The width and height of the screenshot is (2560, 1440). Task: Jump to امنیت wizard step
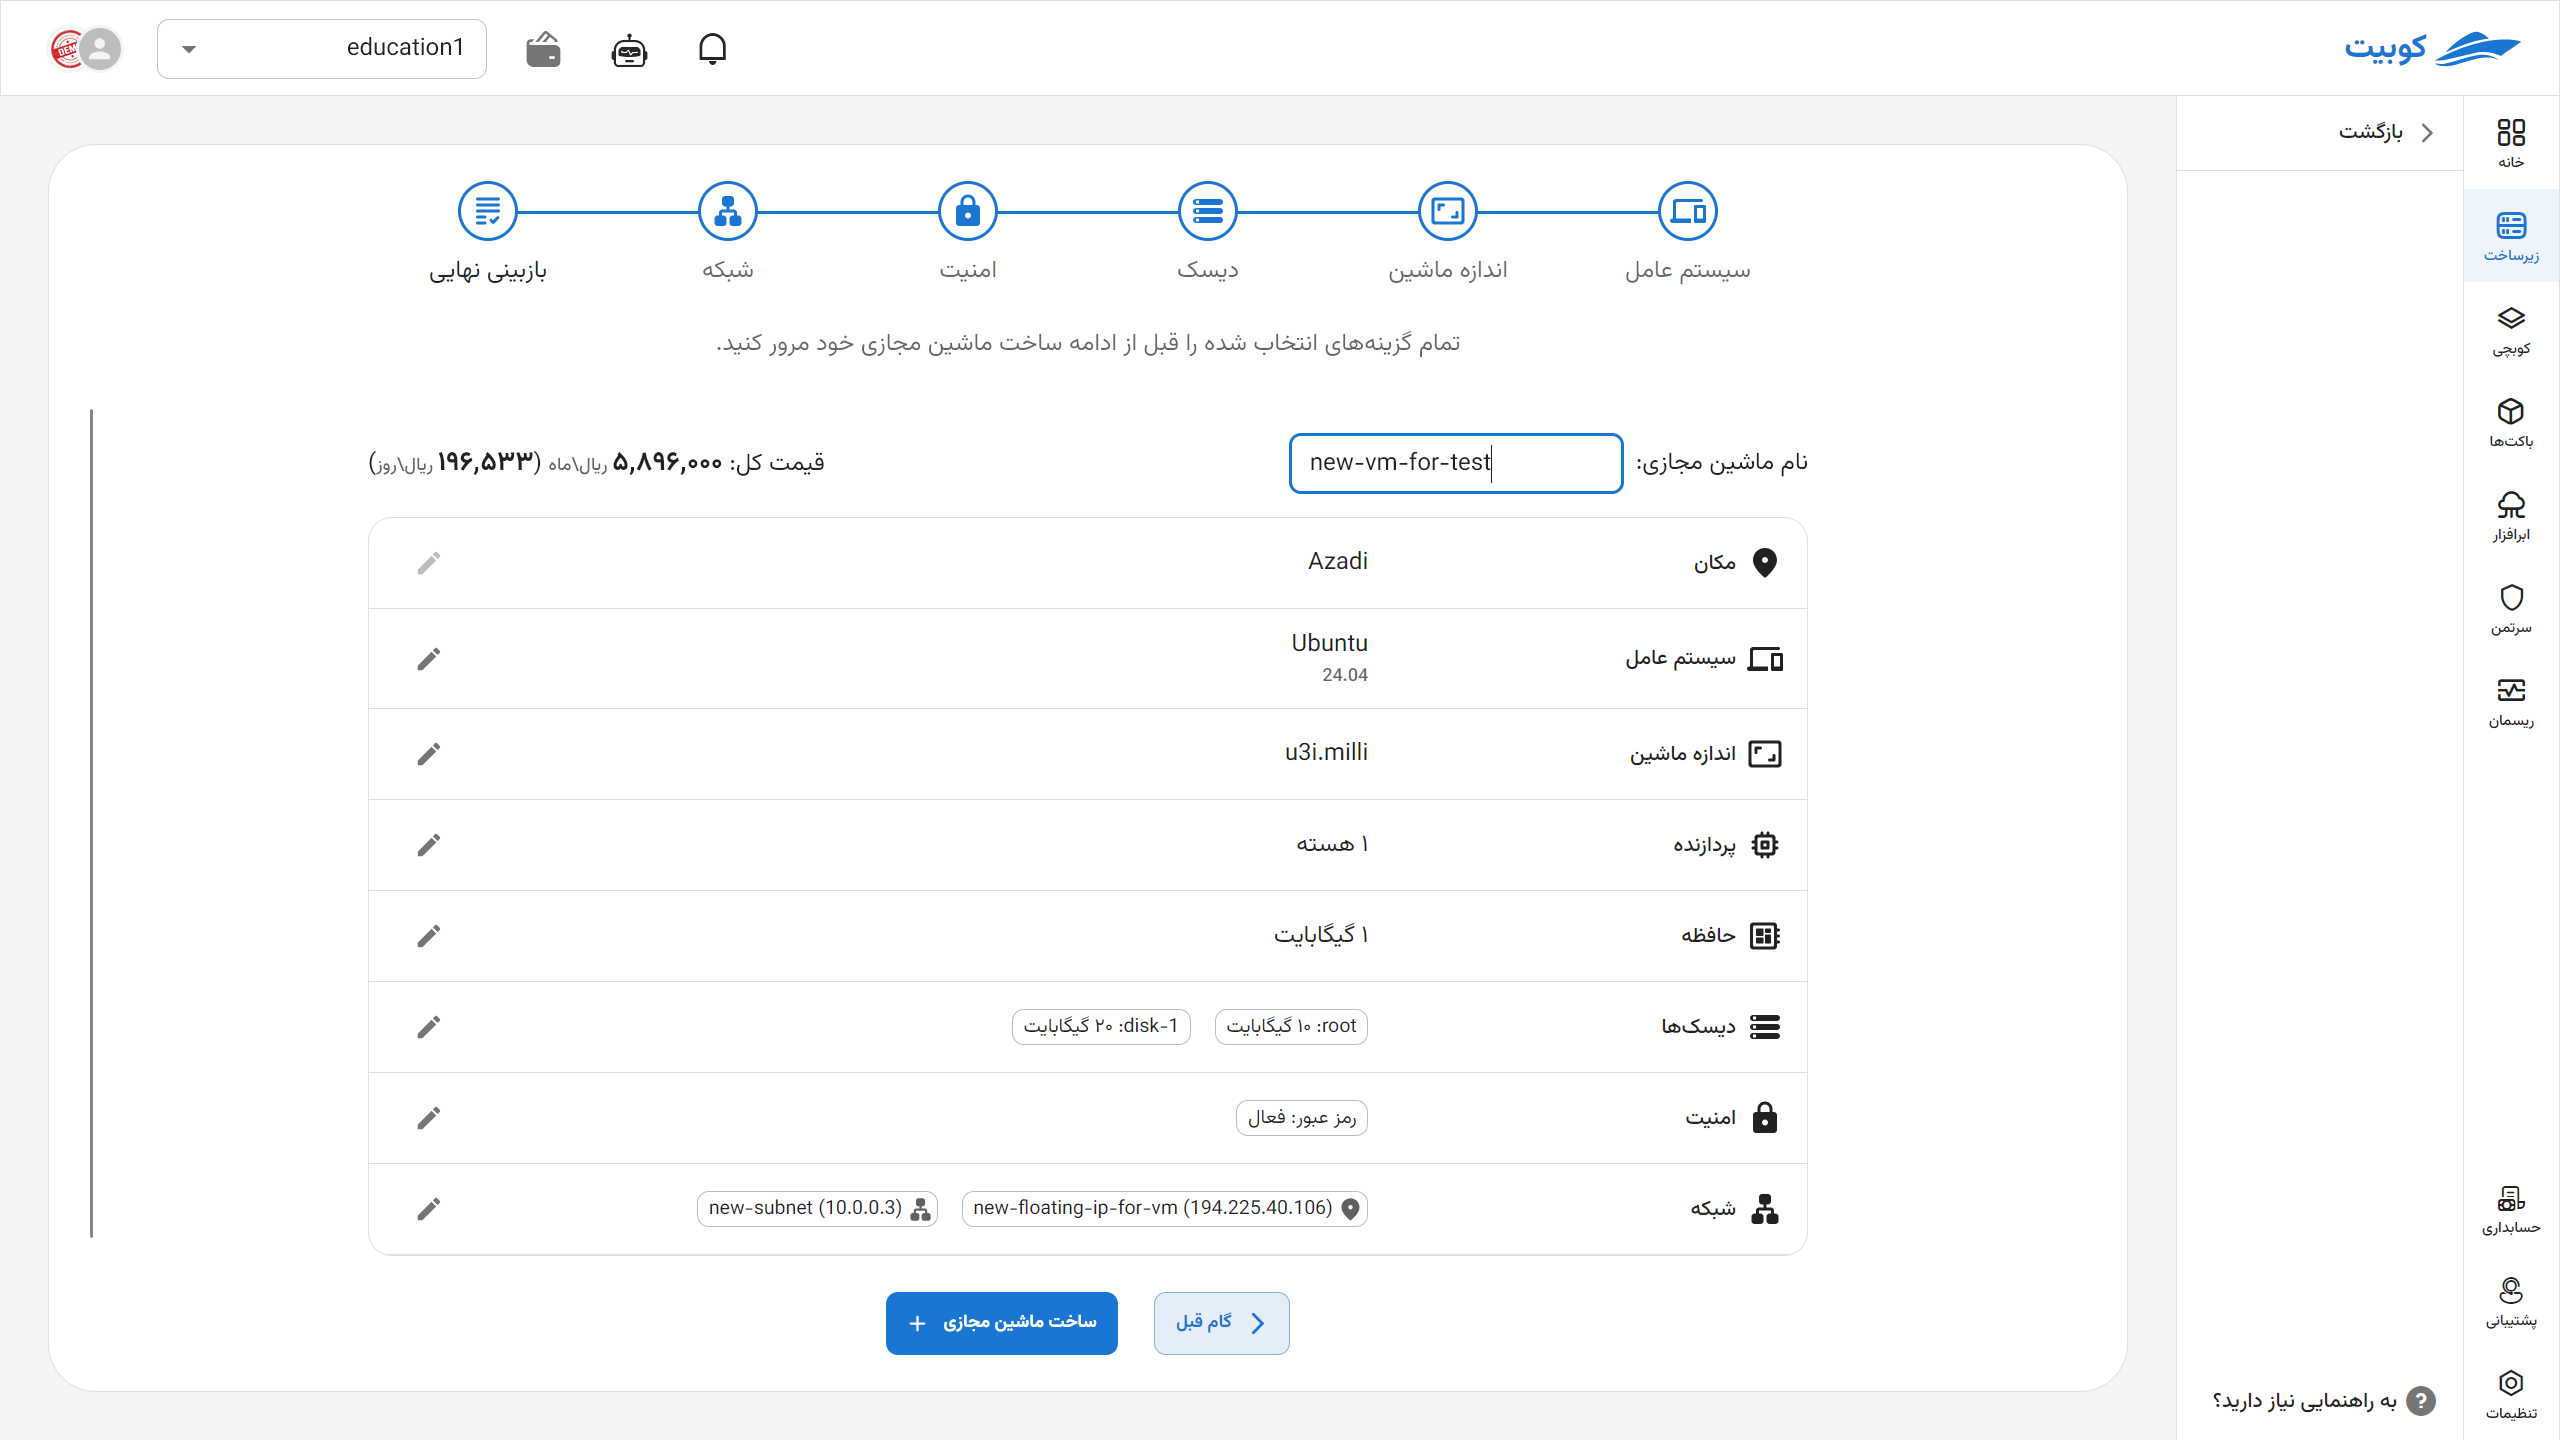[968, 212]
